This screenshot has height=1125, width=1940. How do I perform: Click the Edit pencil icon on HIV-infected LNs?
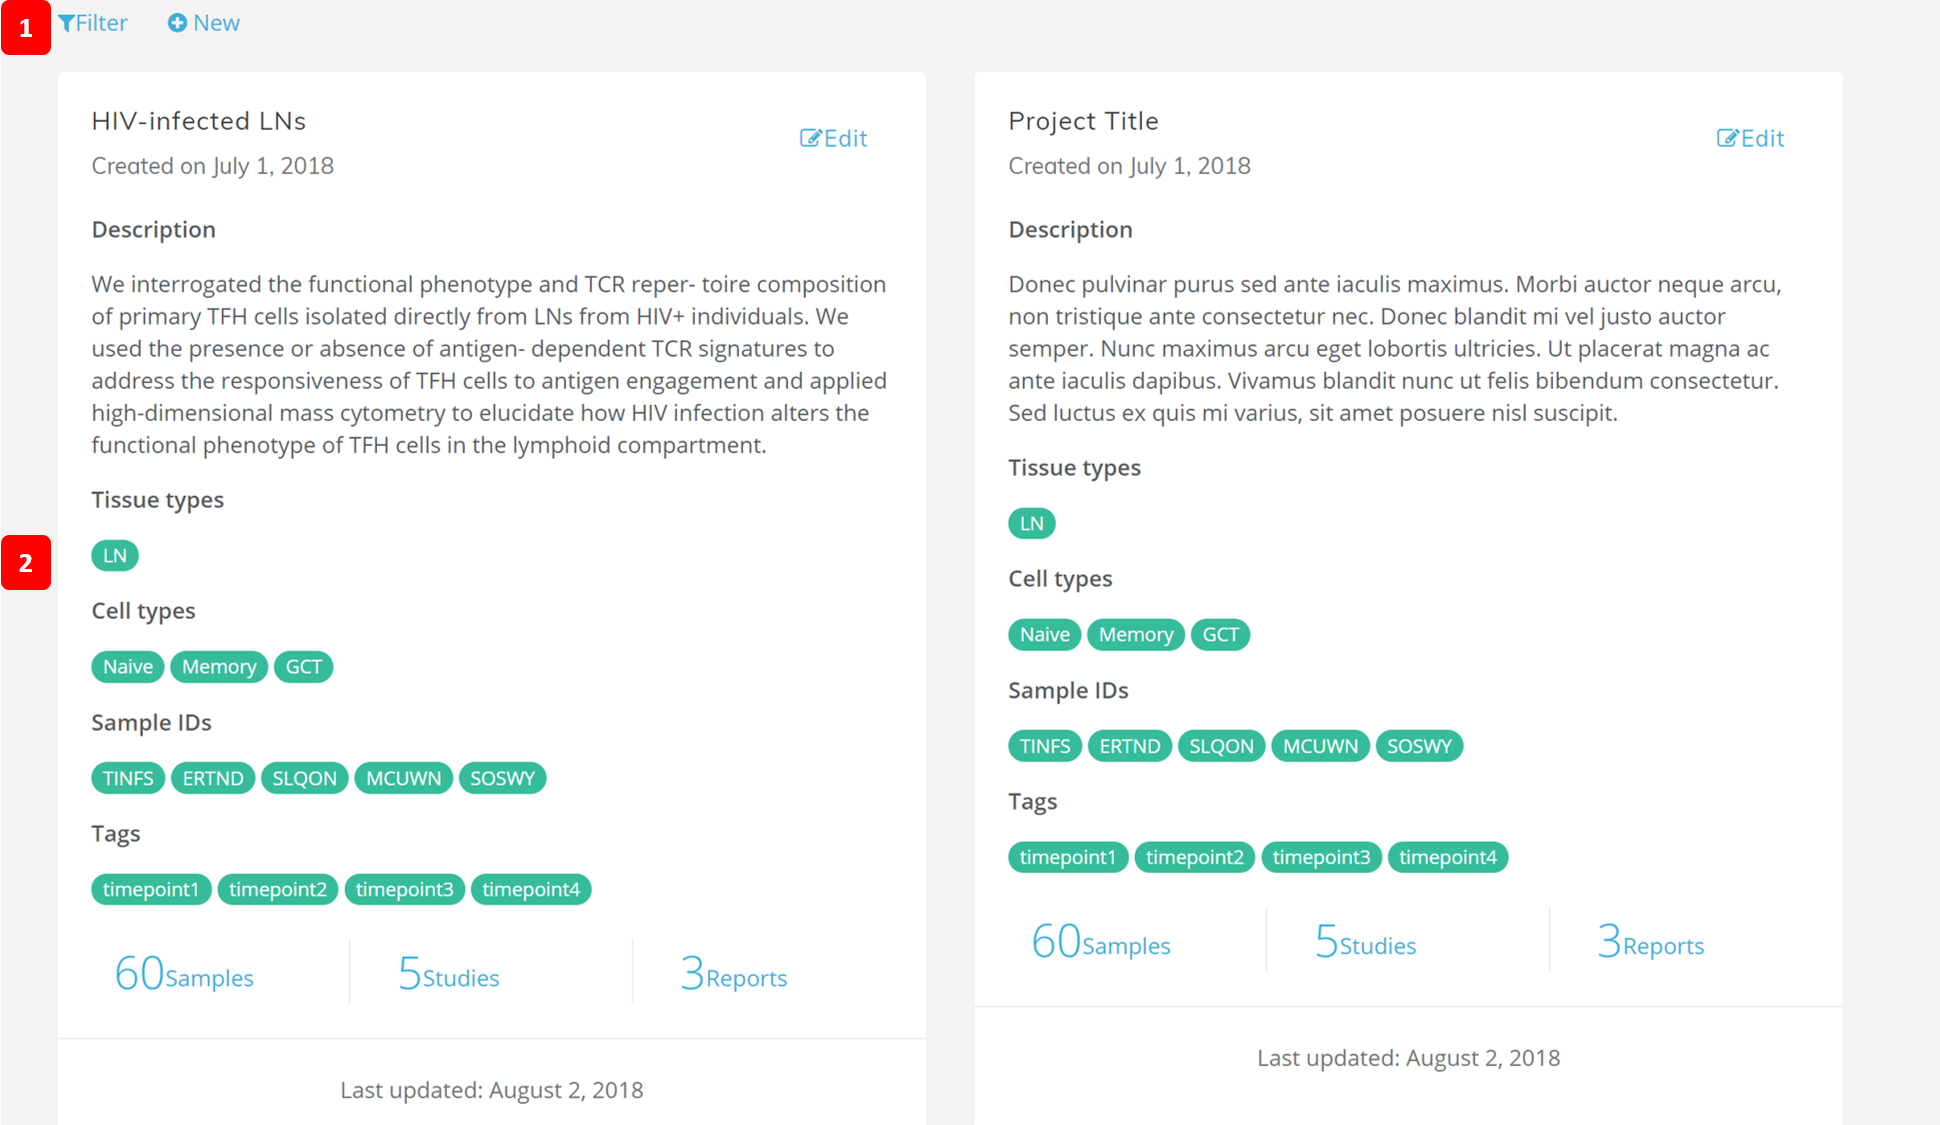(810, 138)
